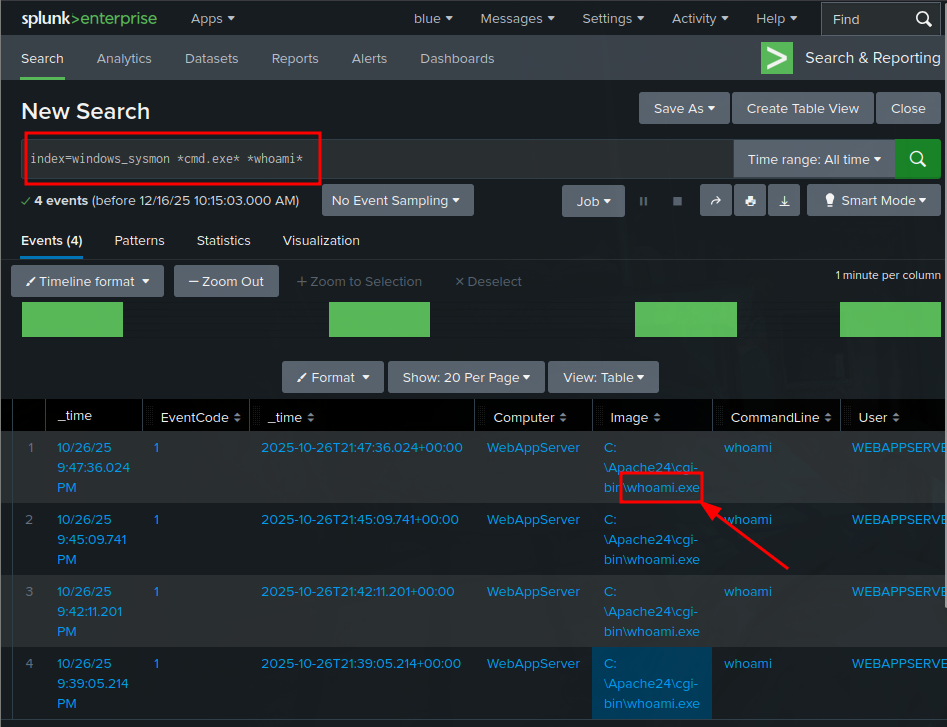The width and height of the screenshot is (947, 727).
Task: Switch to Statistics tab
Action: click(223, 240)
